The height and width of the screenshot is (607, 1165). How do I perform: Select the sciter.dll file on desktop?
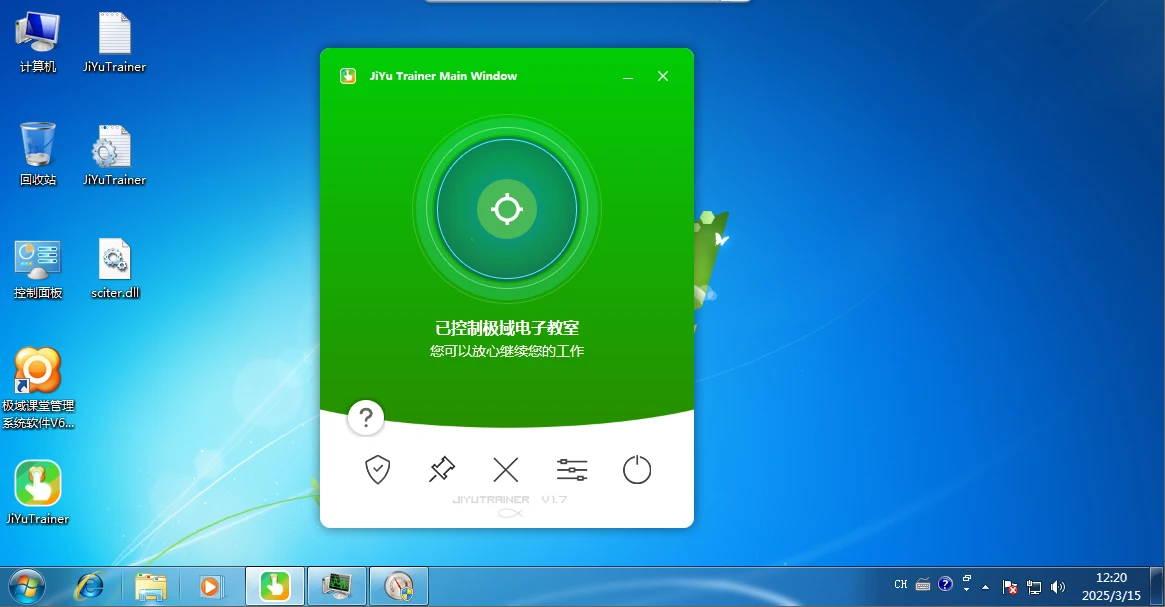click(114, 268)
